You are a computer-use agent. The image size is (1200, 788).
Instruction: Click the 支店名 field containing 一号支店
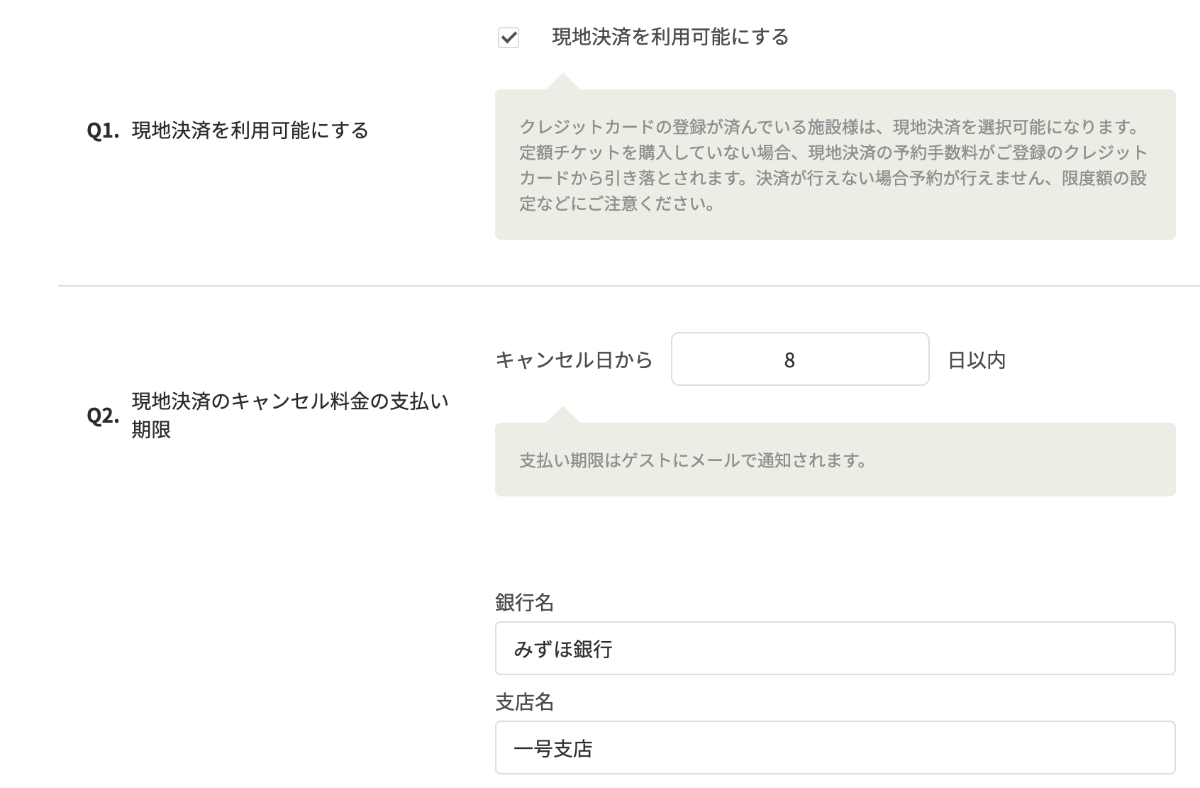tap(835, 748)
